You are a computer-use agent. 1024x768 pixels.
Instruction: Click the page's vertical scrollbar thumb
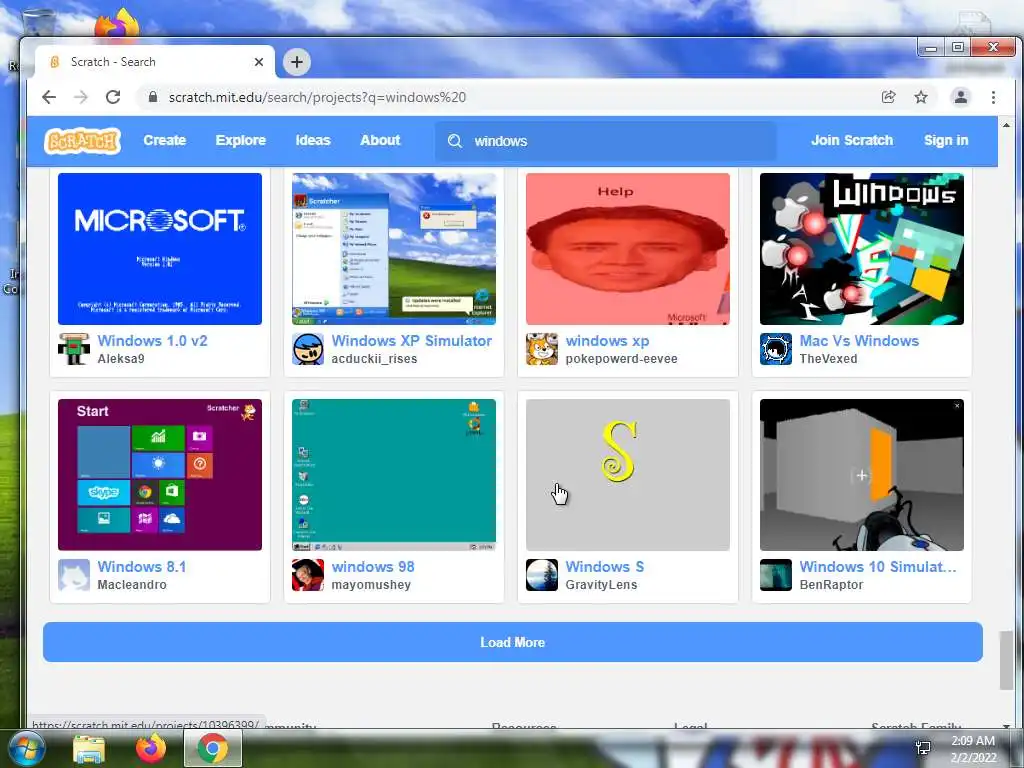tap(1006, 660)
